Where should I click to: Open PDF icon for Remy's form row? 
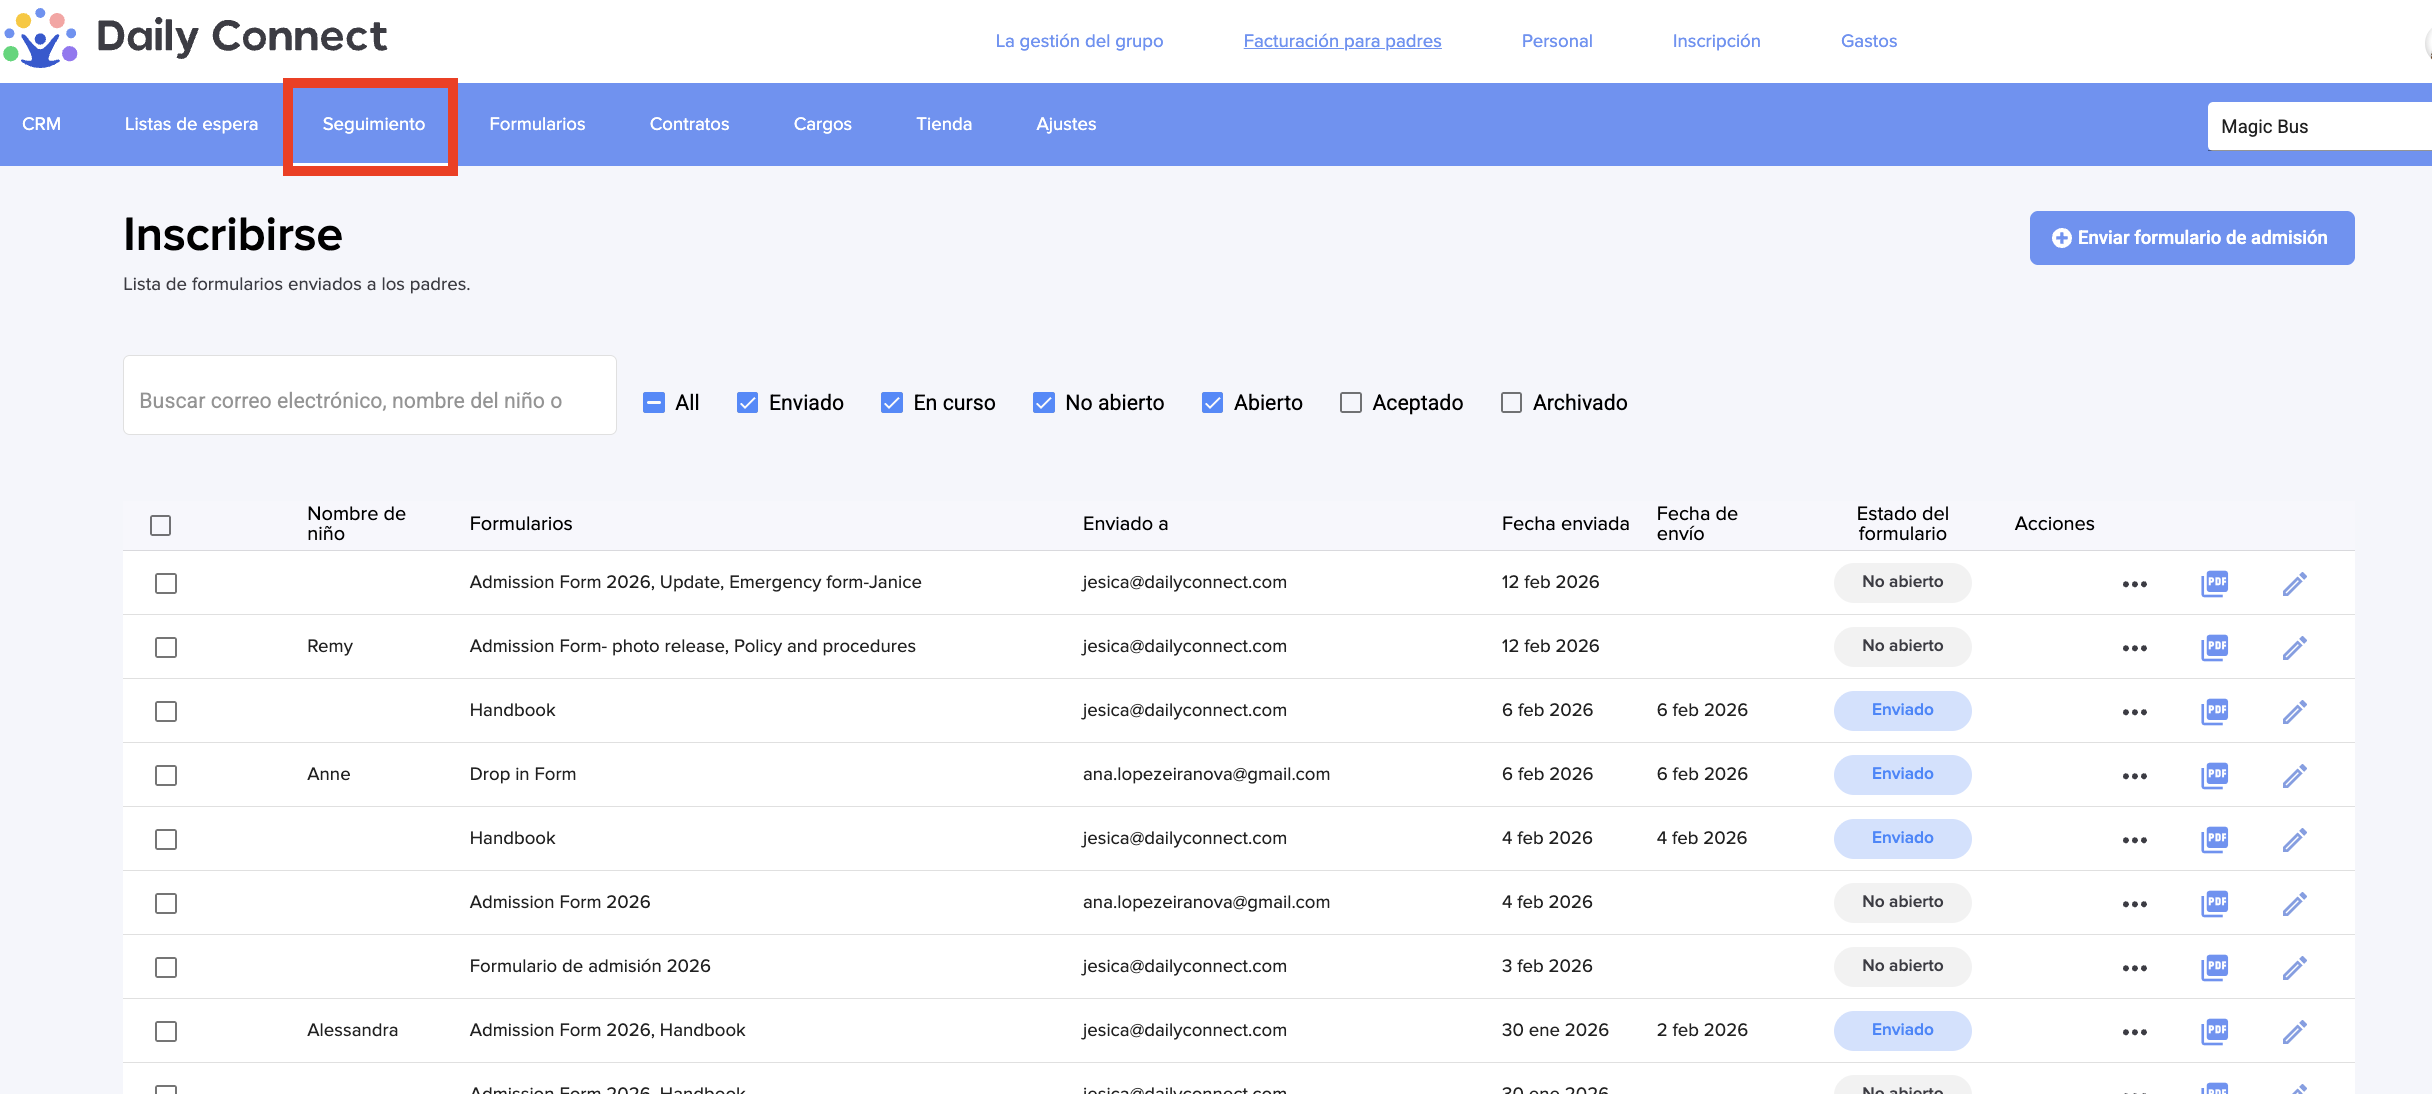click(x=2215, y=647)
